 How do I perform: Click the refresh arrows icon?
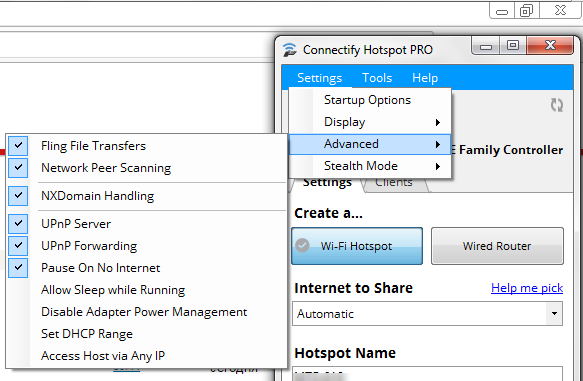[557, 105]
